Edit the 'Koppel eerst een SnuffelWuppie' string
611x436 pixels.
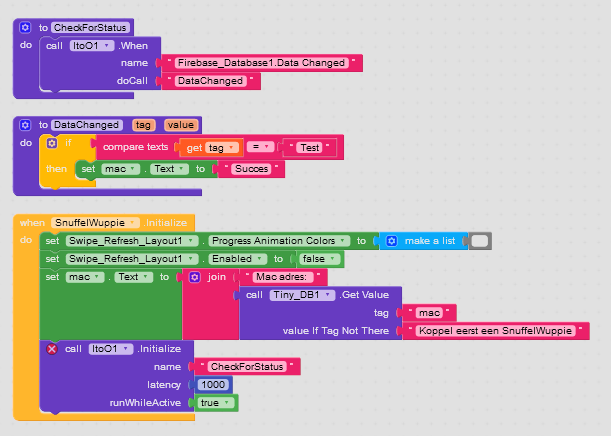(495, 331)
